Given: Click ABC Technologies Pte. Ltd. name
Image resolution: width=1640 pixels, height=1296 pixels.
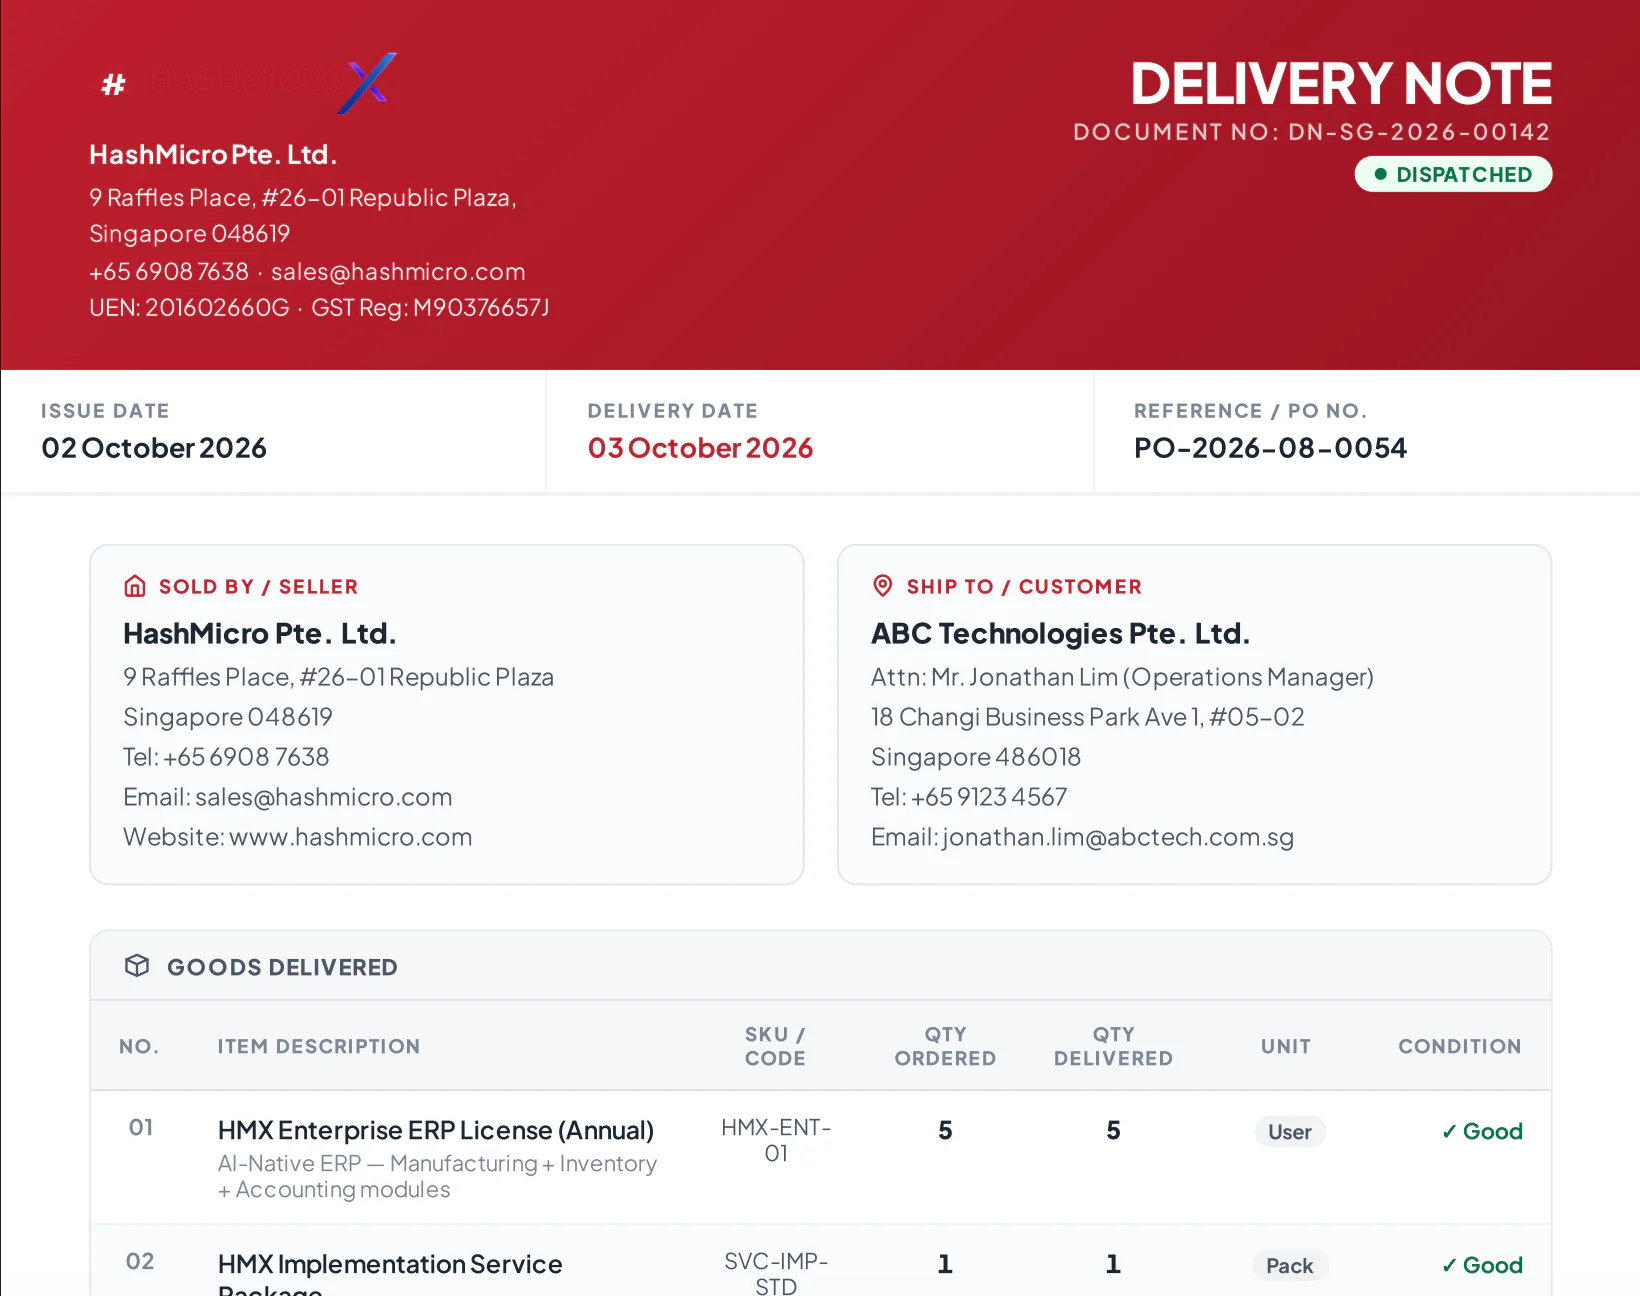Looking at the screenshot, I should pos(1060,633).
